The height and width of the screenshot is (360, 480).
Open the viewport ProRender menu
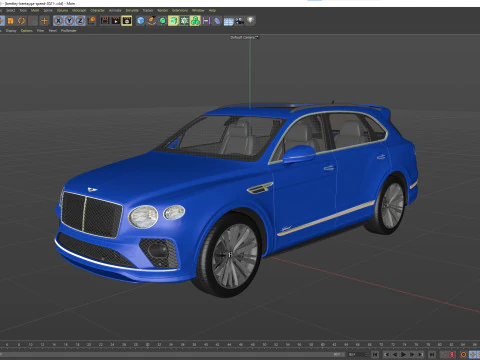69,31
